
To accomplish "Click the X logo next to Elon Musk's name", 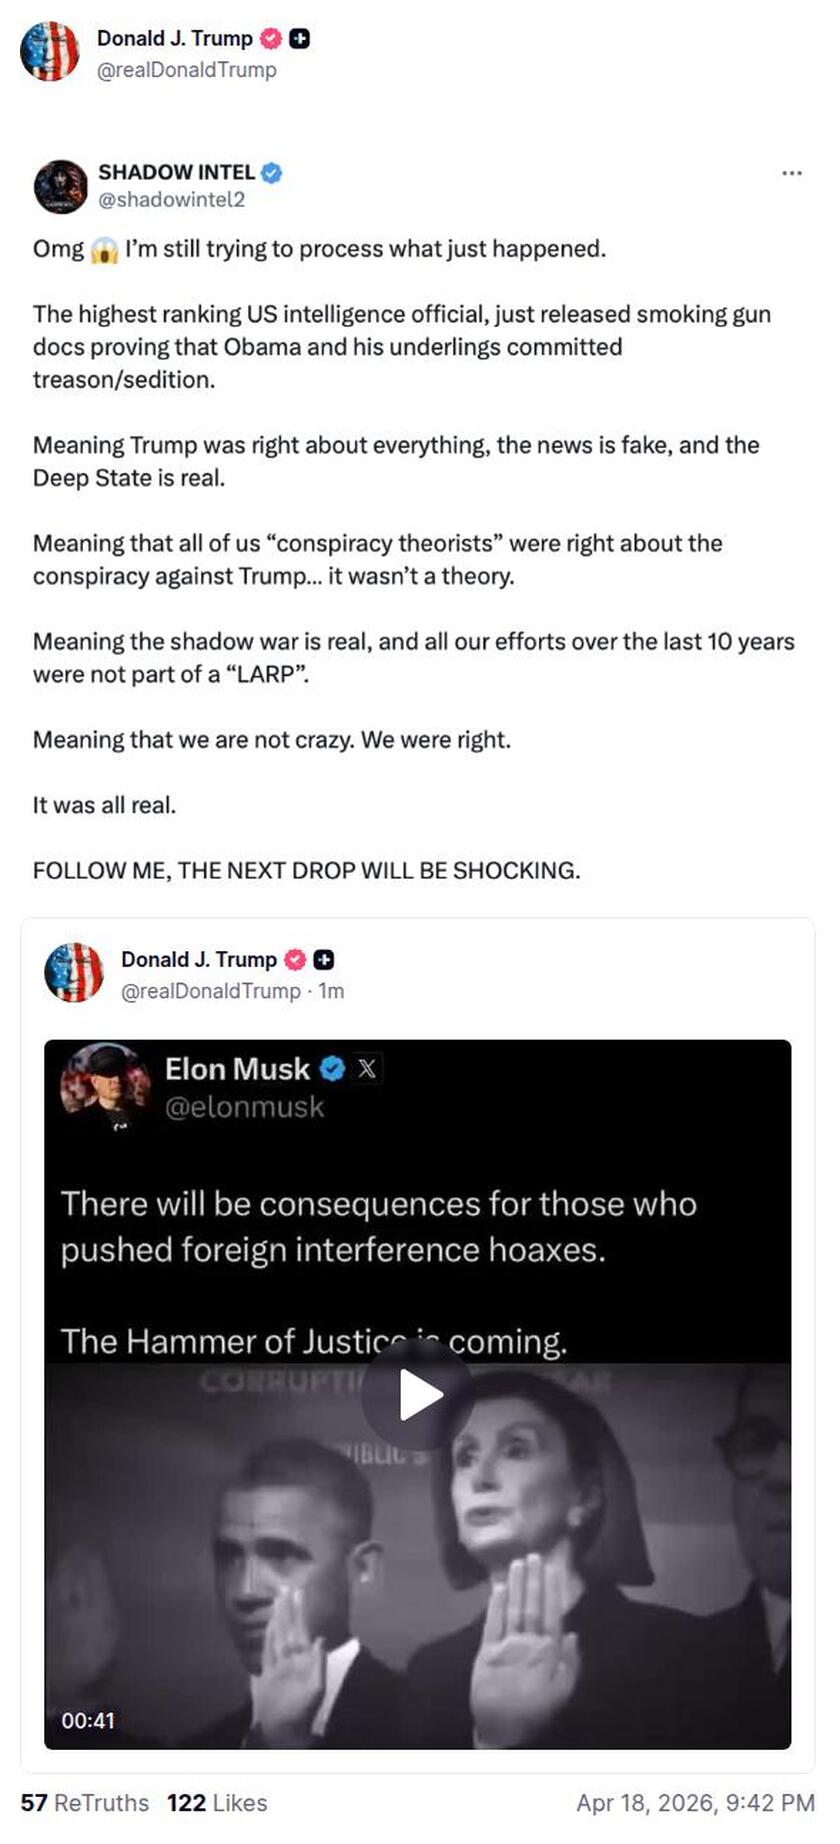I will click(x=367, y=1068).
